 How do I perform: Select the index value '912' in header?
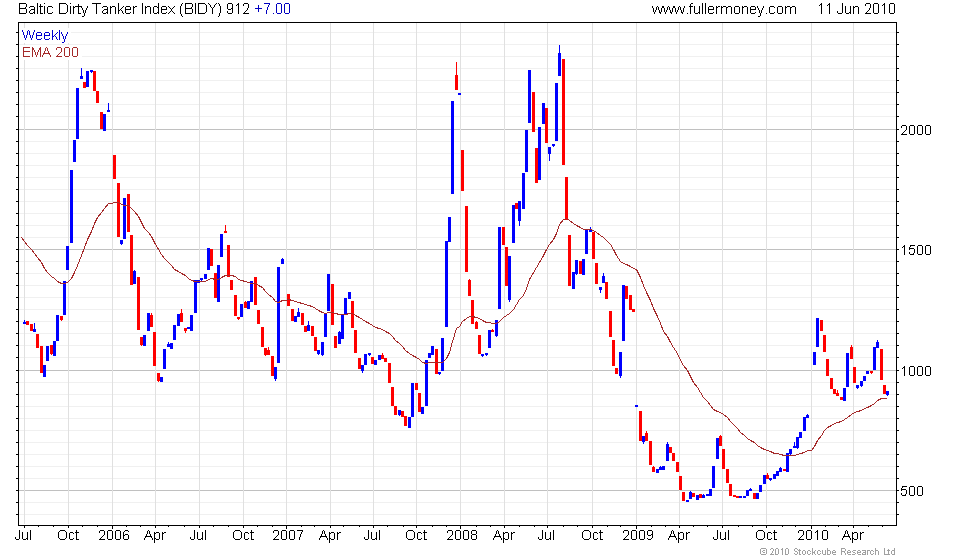(x=238, y=9)
